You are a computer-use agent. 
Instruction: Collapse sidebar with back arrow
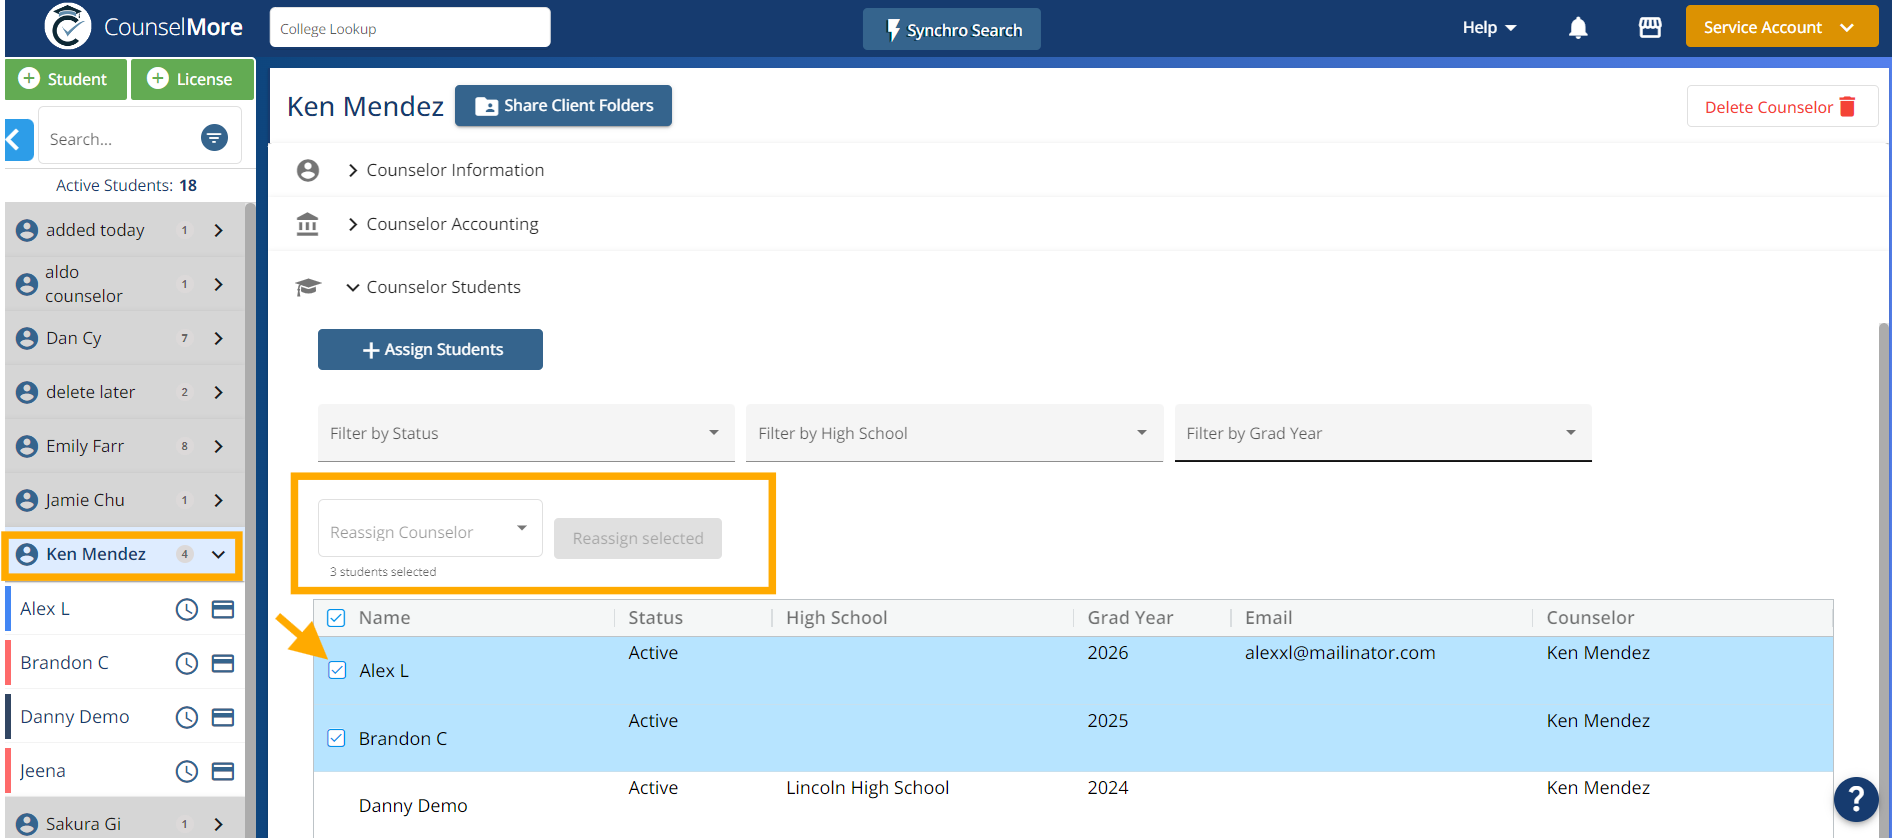(18, 140)
